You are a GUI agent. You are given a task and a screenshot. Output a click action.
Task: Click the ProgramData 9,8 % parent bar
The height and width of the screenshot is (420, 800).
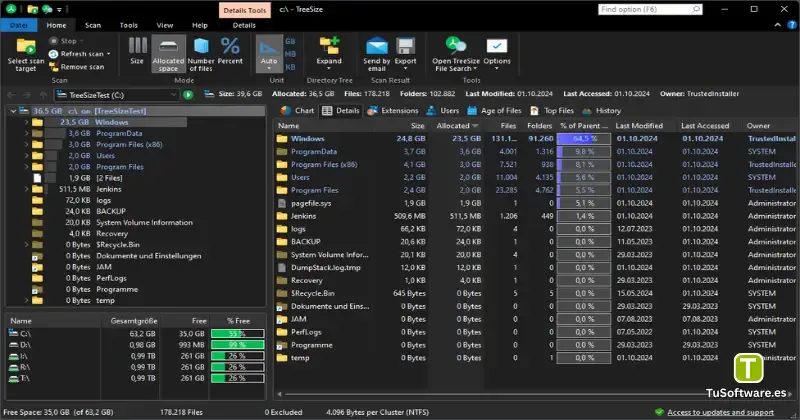[584, 152]
